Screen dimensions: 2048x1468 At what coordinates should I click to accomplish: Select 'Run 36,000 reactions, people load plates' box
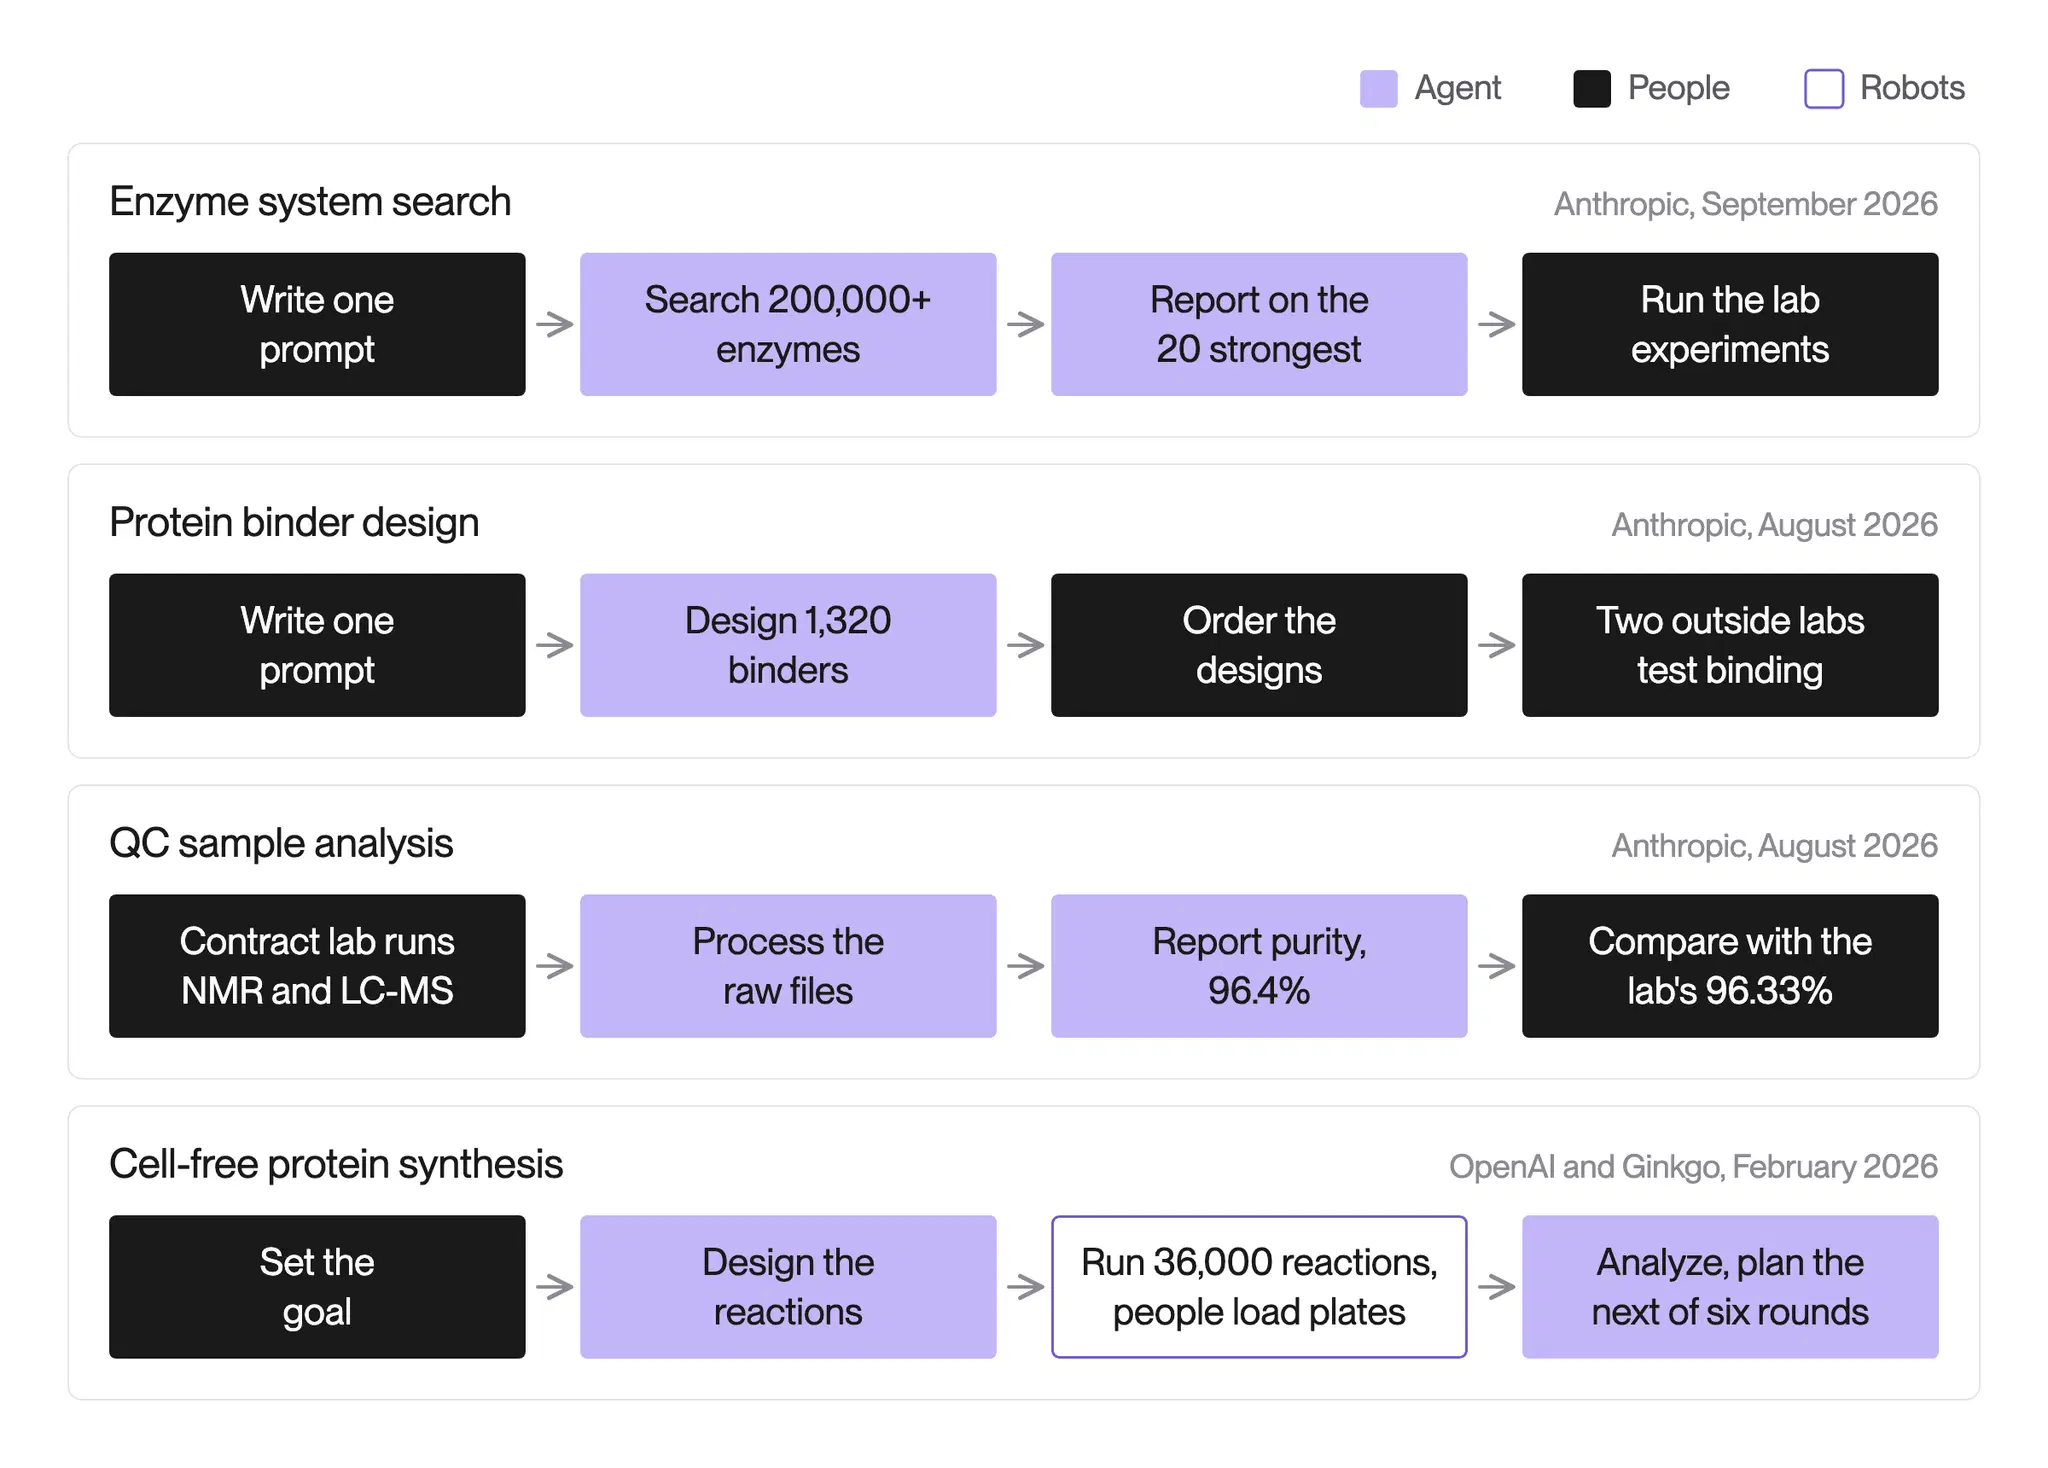point(1259,1287)
